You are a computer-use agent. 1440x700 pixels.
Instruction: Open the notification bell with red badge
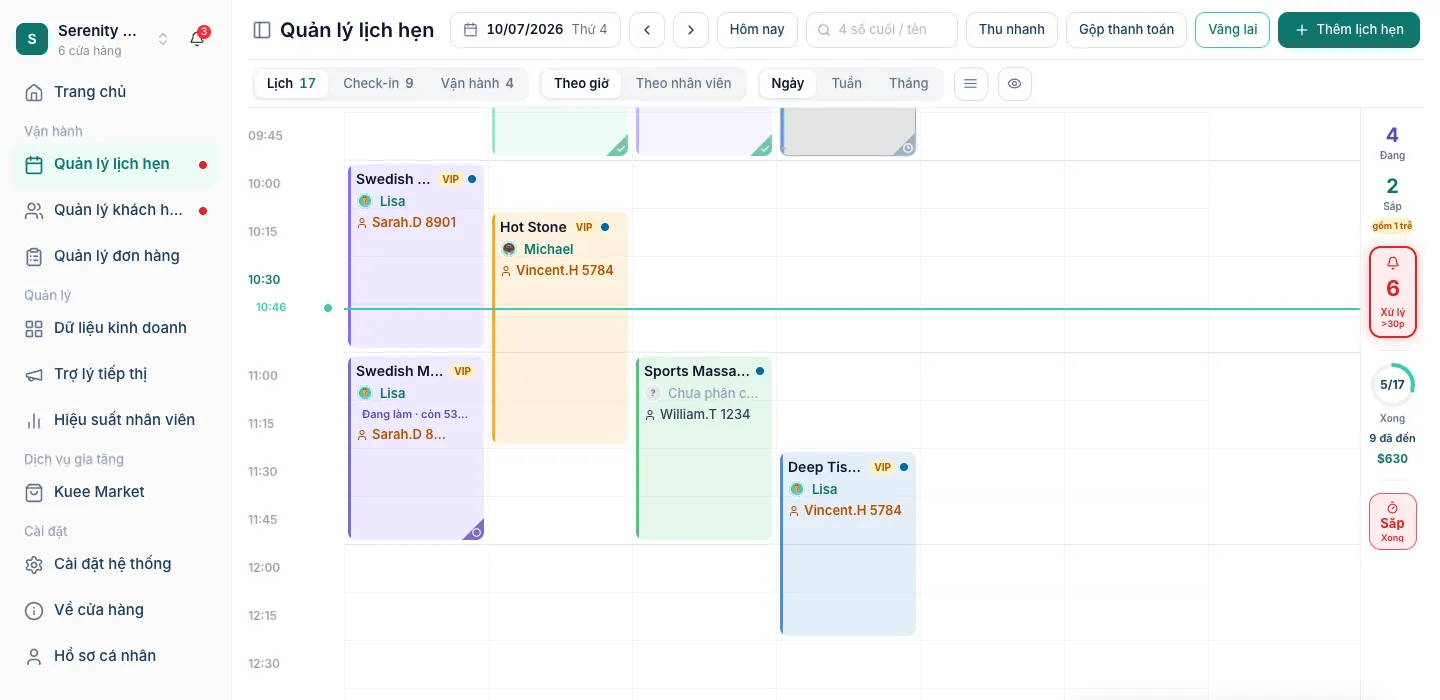(x=198, y=39)
